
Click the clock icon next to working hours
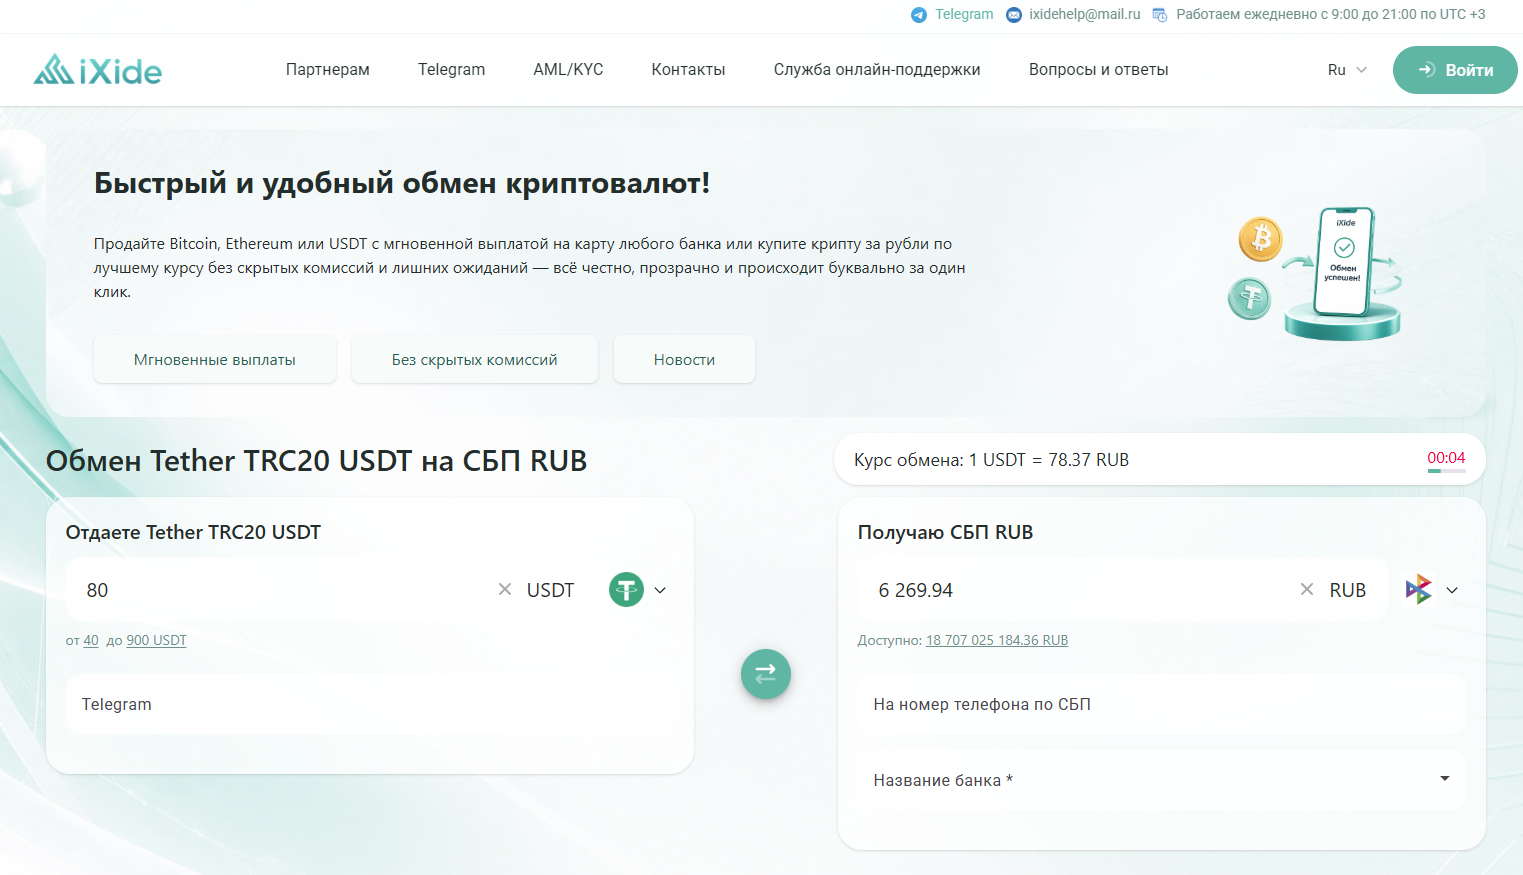tap(1159, 15)
